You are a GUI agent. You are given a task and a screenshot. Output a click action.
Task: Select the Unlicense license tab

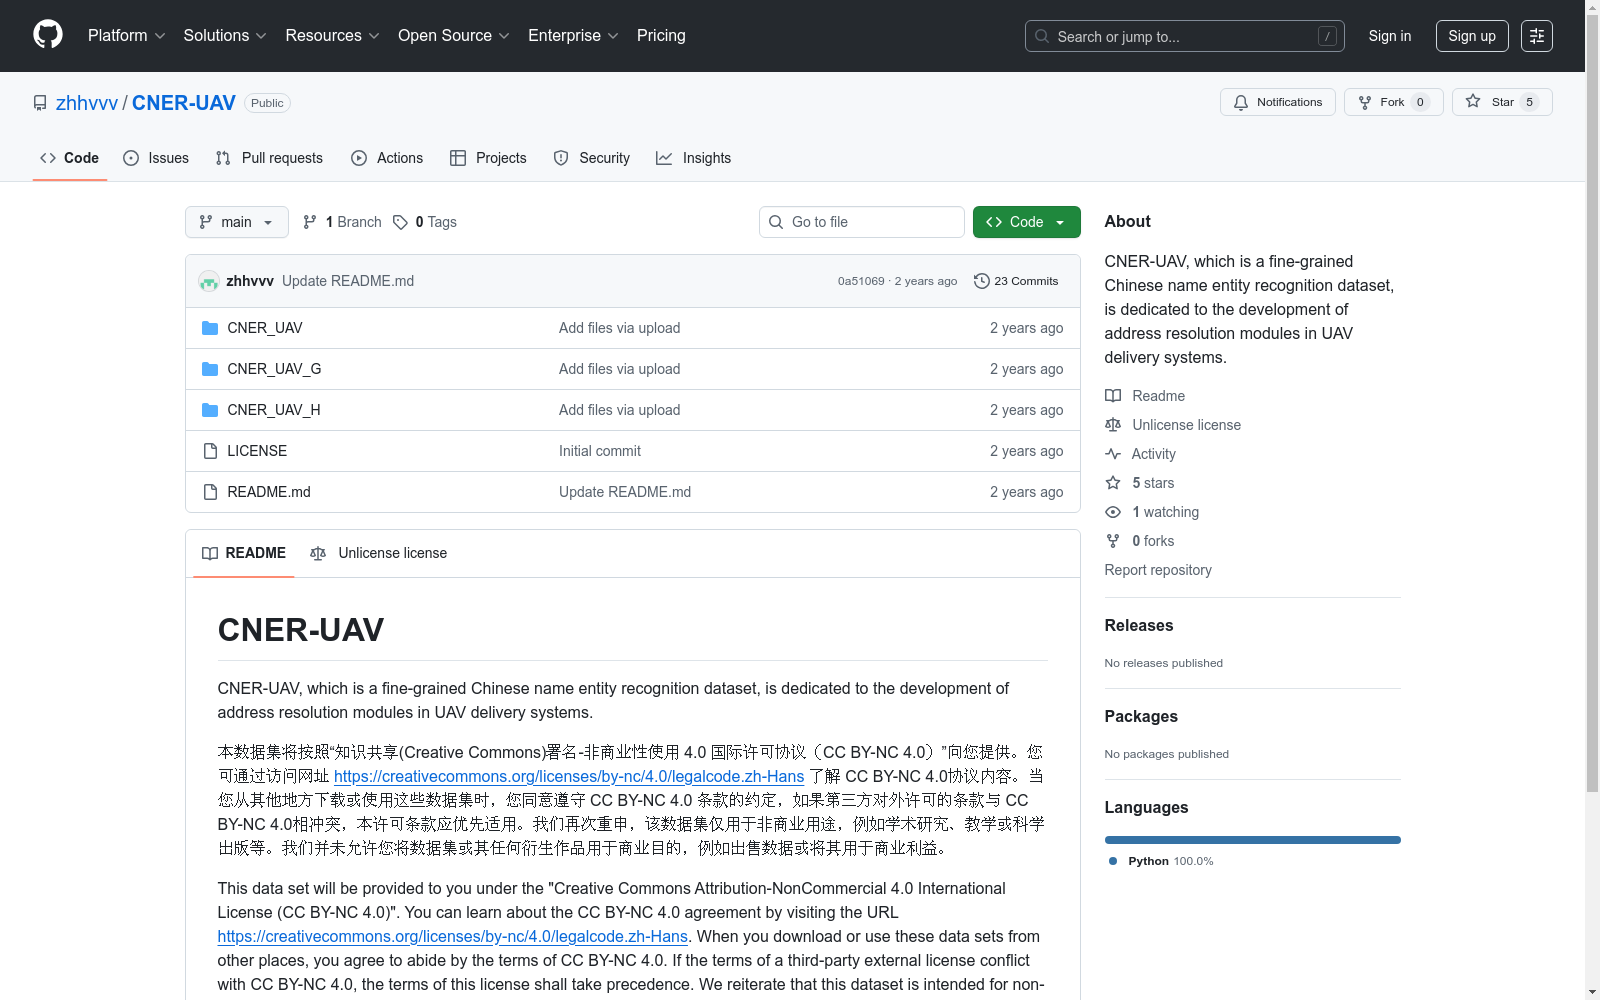point(379,553)
